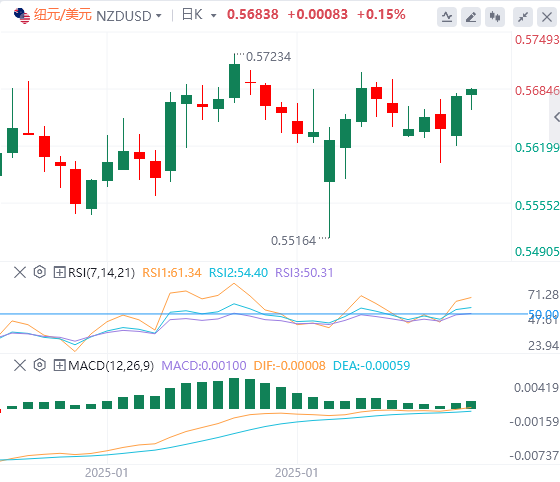Image resolution: width=560 pixels, height=482 pixels.
Task: Click the first 2025-01 time axis marker
Action: (106, 473)
